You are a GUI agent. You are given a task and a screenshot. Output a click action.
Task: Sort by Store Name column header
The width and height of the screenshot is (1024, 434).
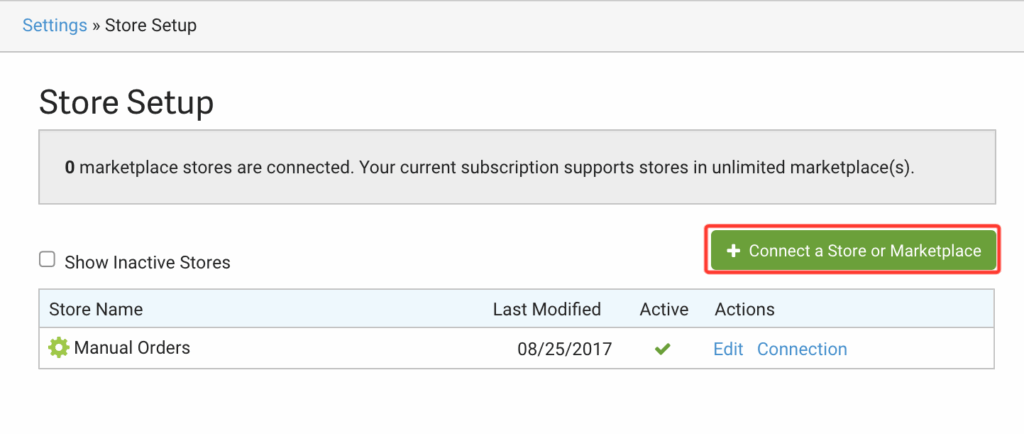(96, 309)
